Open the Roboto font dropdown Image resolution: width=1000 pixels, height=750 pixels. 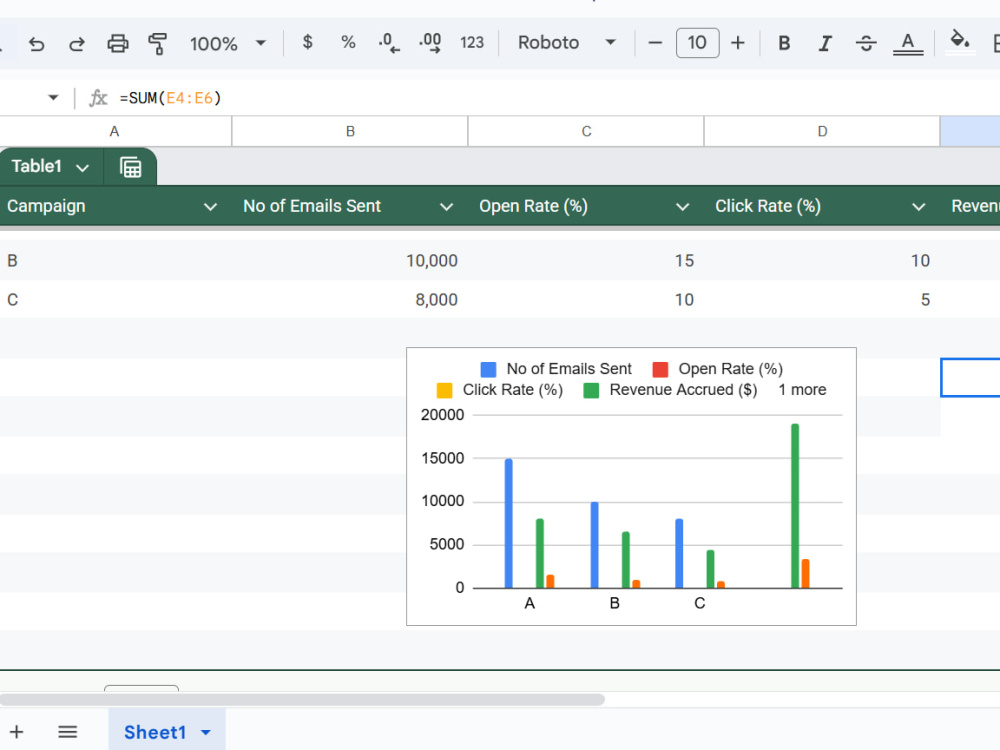566,43
